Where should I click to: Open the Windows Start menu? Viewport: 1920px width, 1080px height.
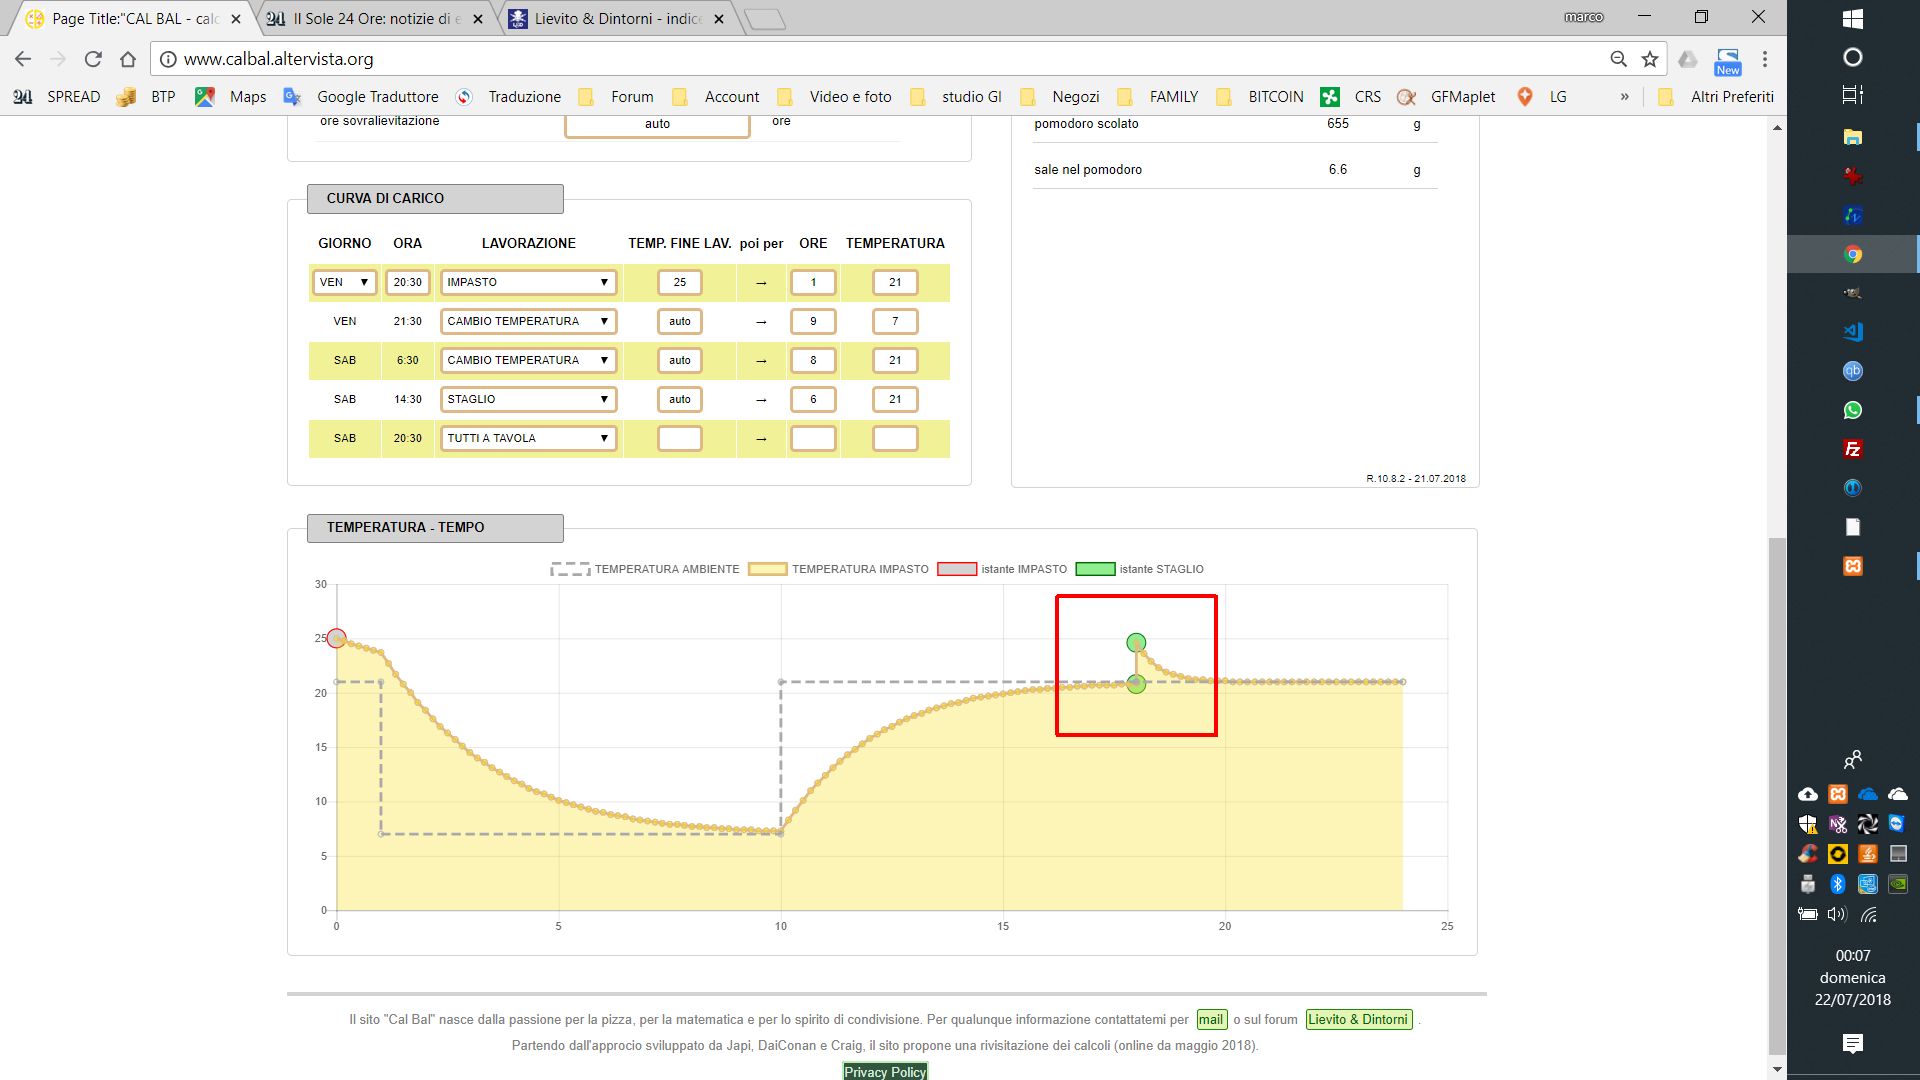click(x=1853, y=19)
